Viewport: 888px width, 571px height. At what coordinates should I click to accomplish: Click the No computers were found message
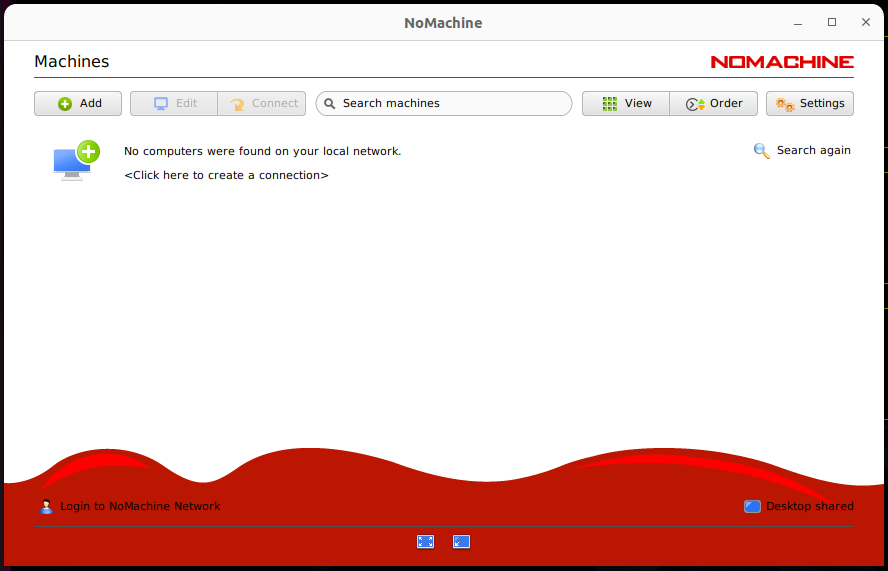[x=262, y=151]
